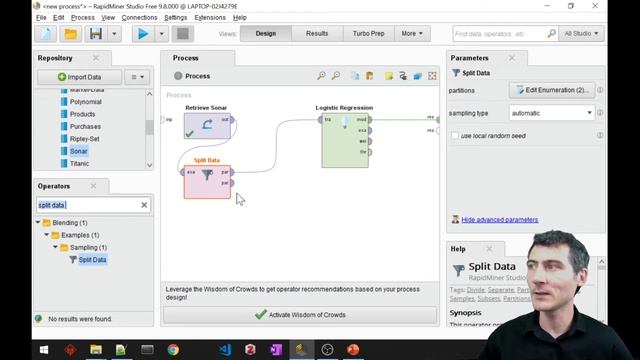640x360 pixels.
Task: Save the process with the floppy disk icon
Action: coord(96,33)
